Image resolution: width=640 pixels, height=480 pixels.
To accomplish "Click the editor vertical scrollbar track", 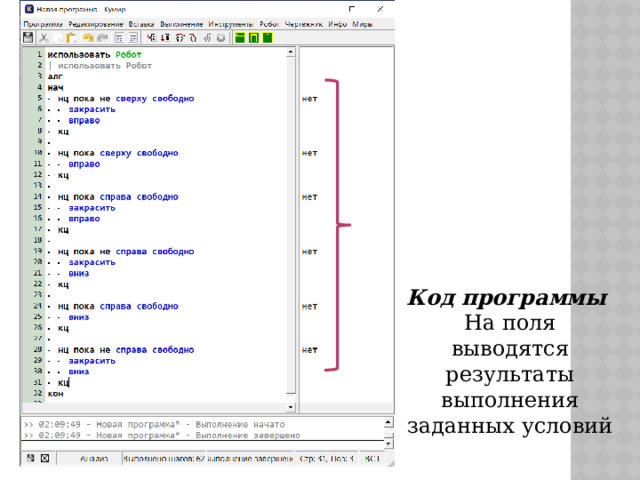I will click(291, 224).
